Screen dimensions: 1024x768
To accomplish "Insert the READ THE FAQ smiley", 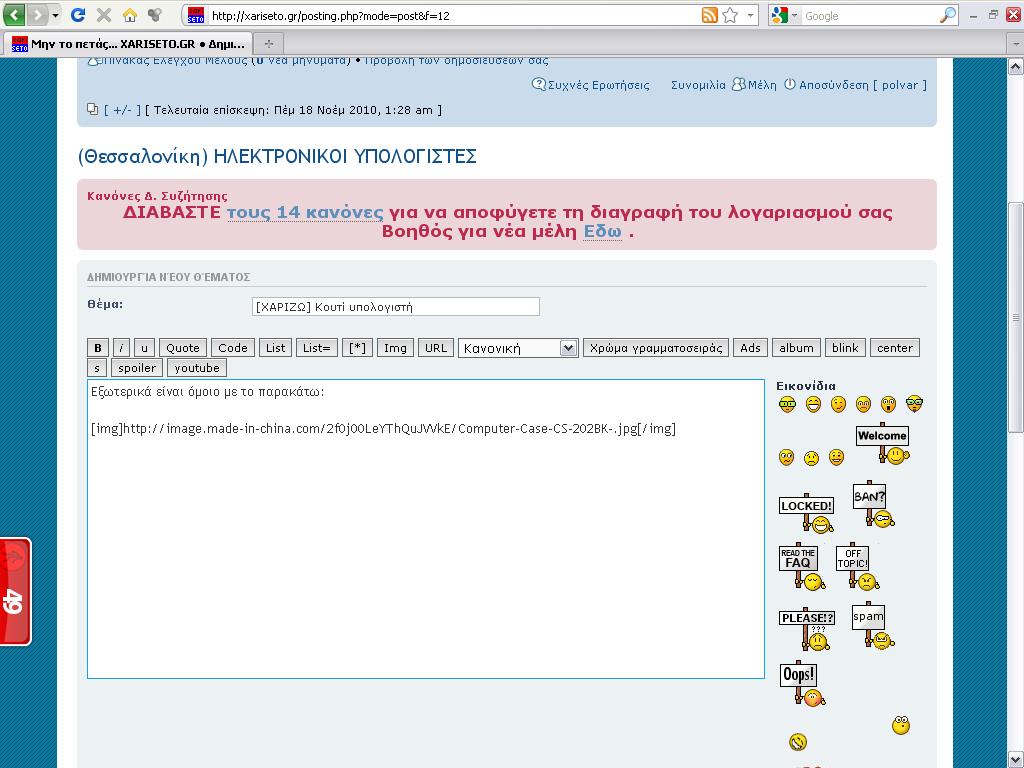I will (x=801, y=566).
